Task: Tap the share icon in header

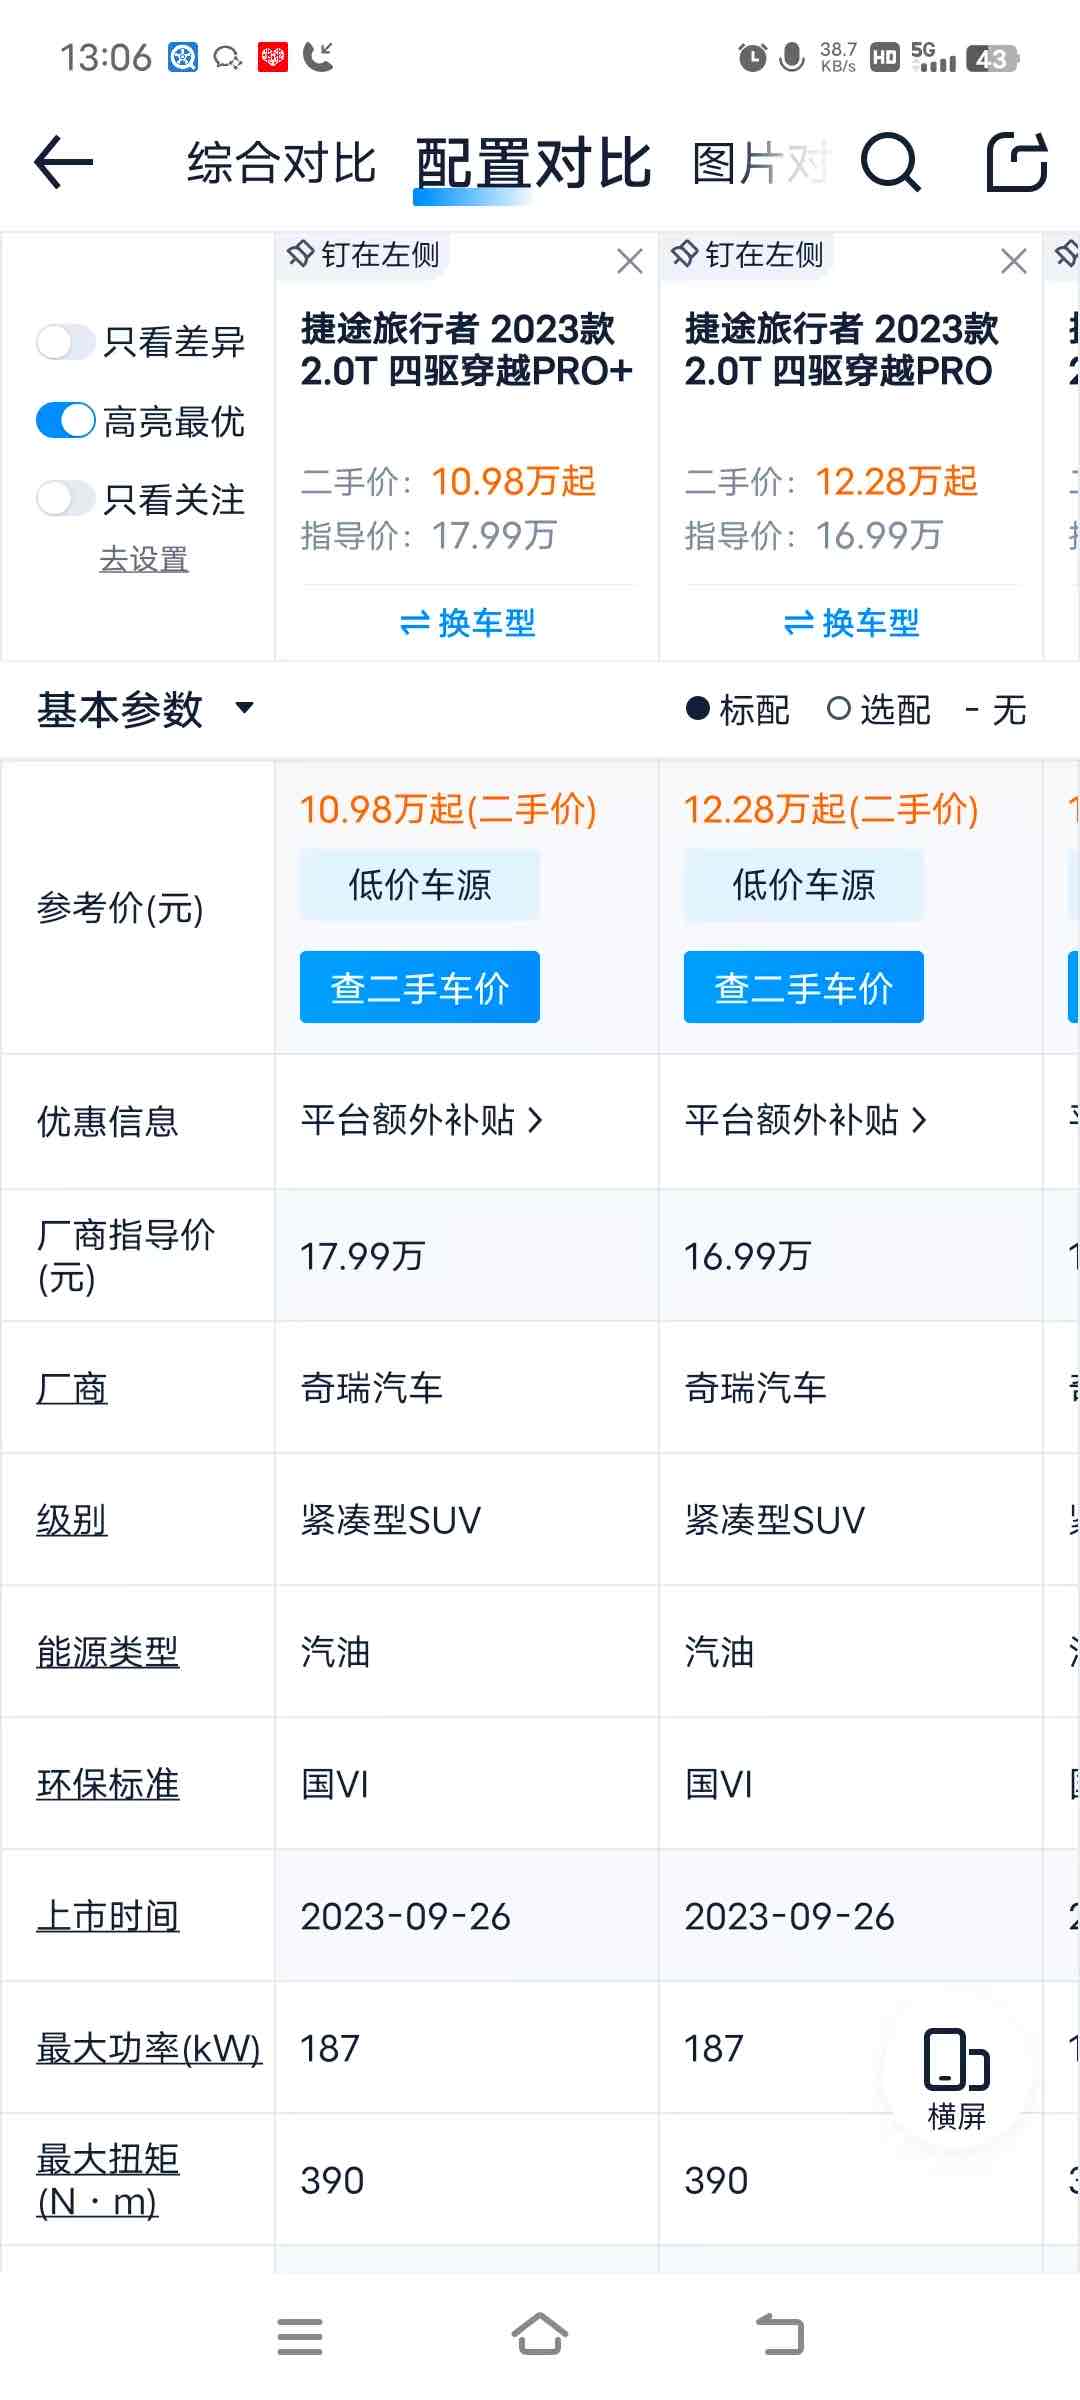Action: tap(1016, 162)
